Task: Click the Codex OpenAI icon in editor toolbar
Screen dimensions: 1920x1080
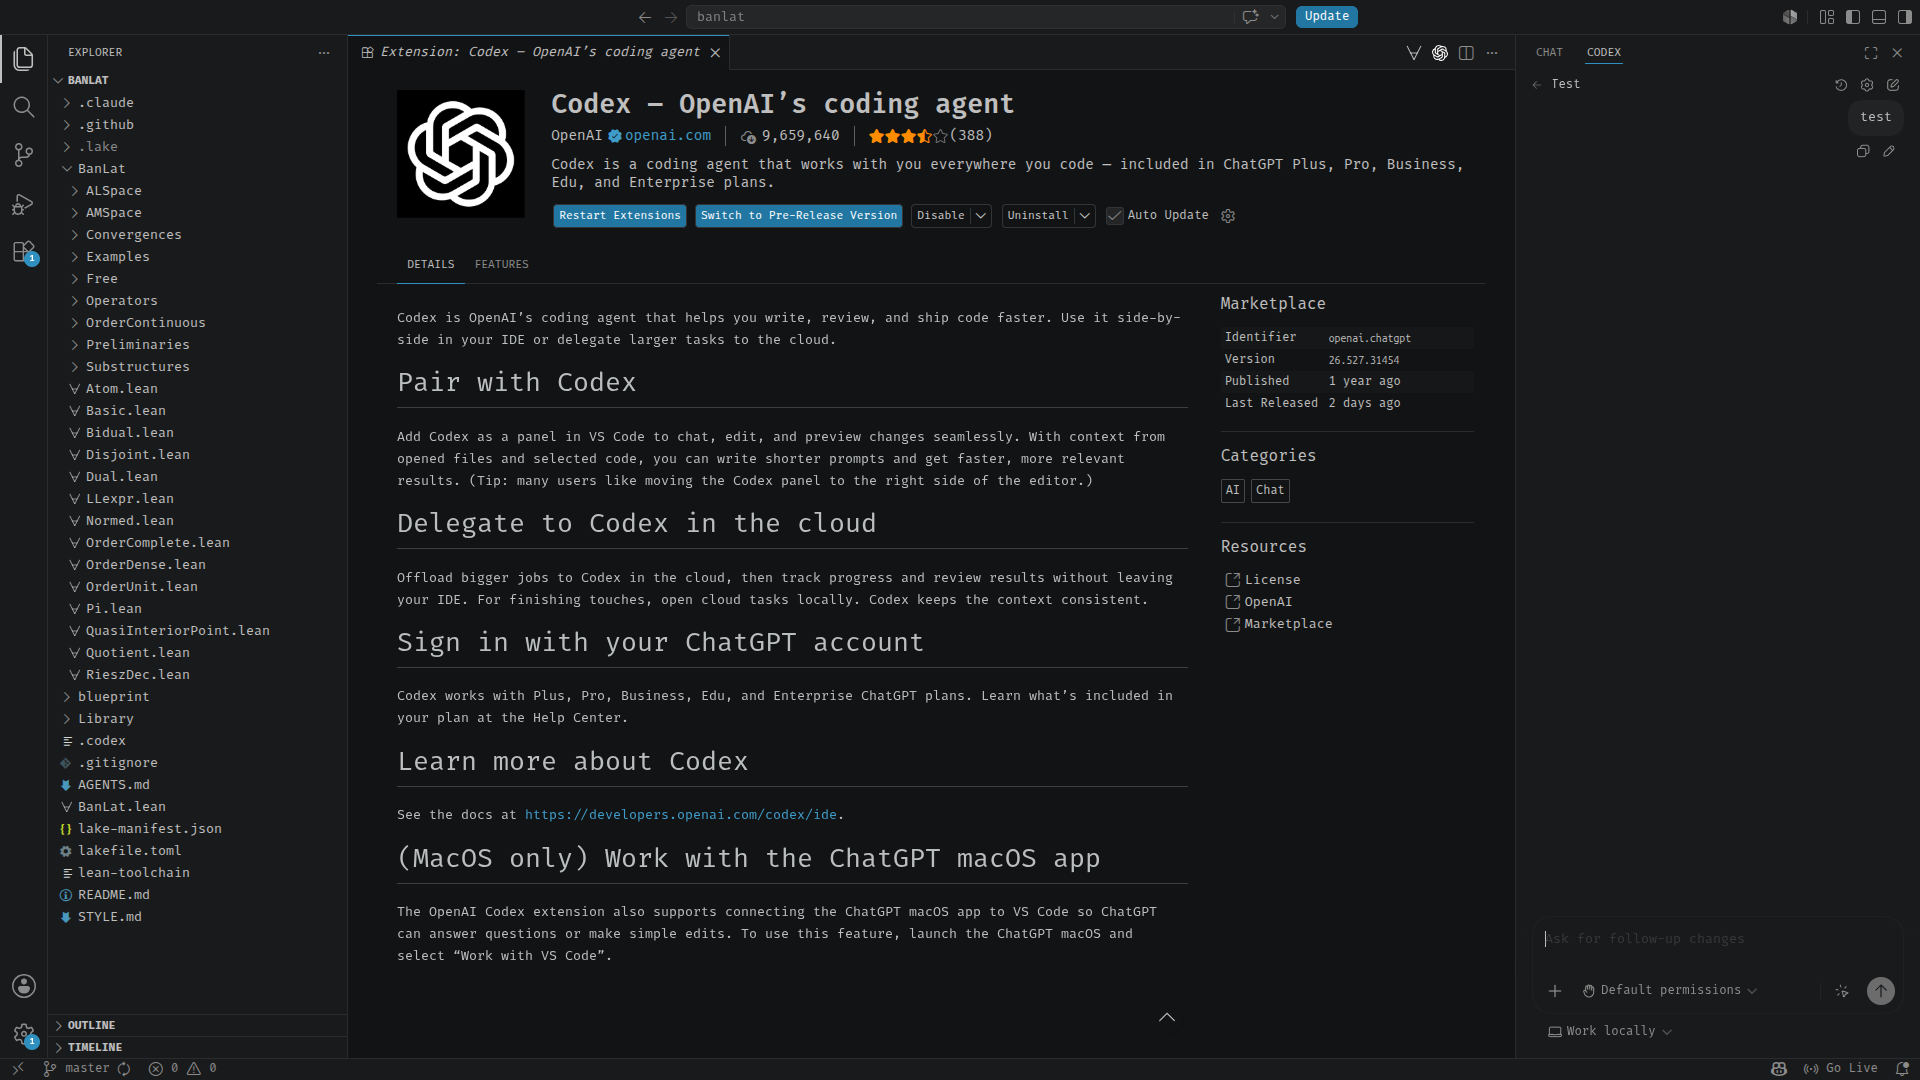Action: click(x=1440, y=53)
